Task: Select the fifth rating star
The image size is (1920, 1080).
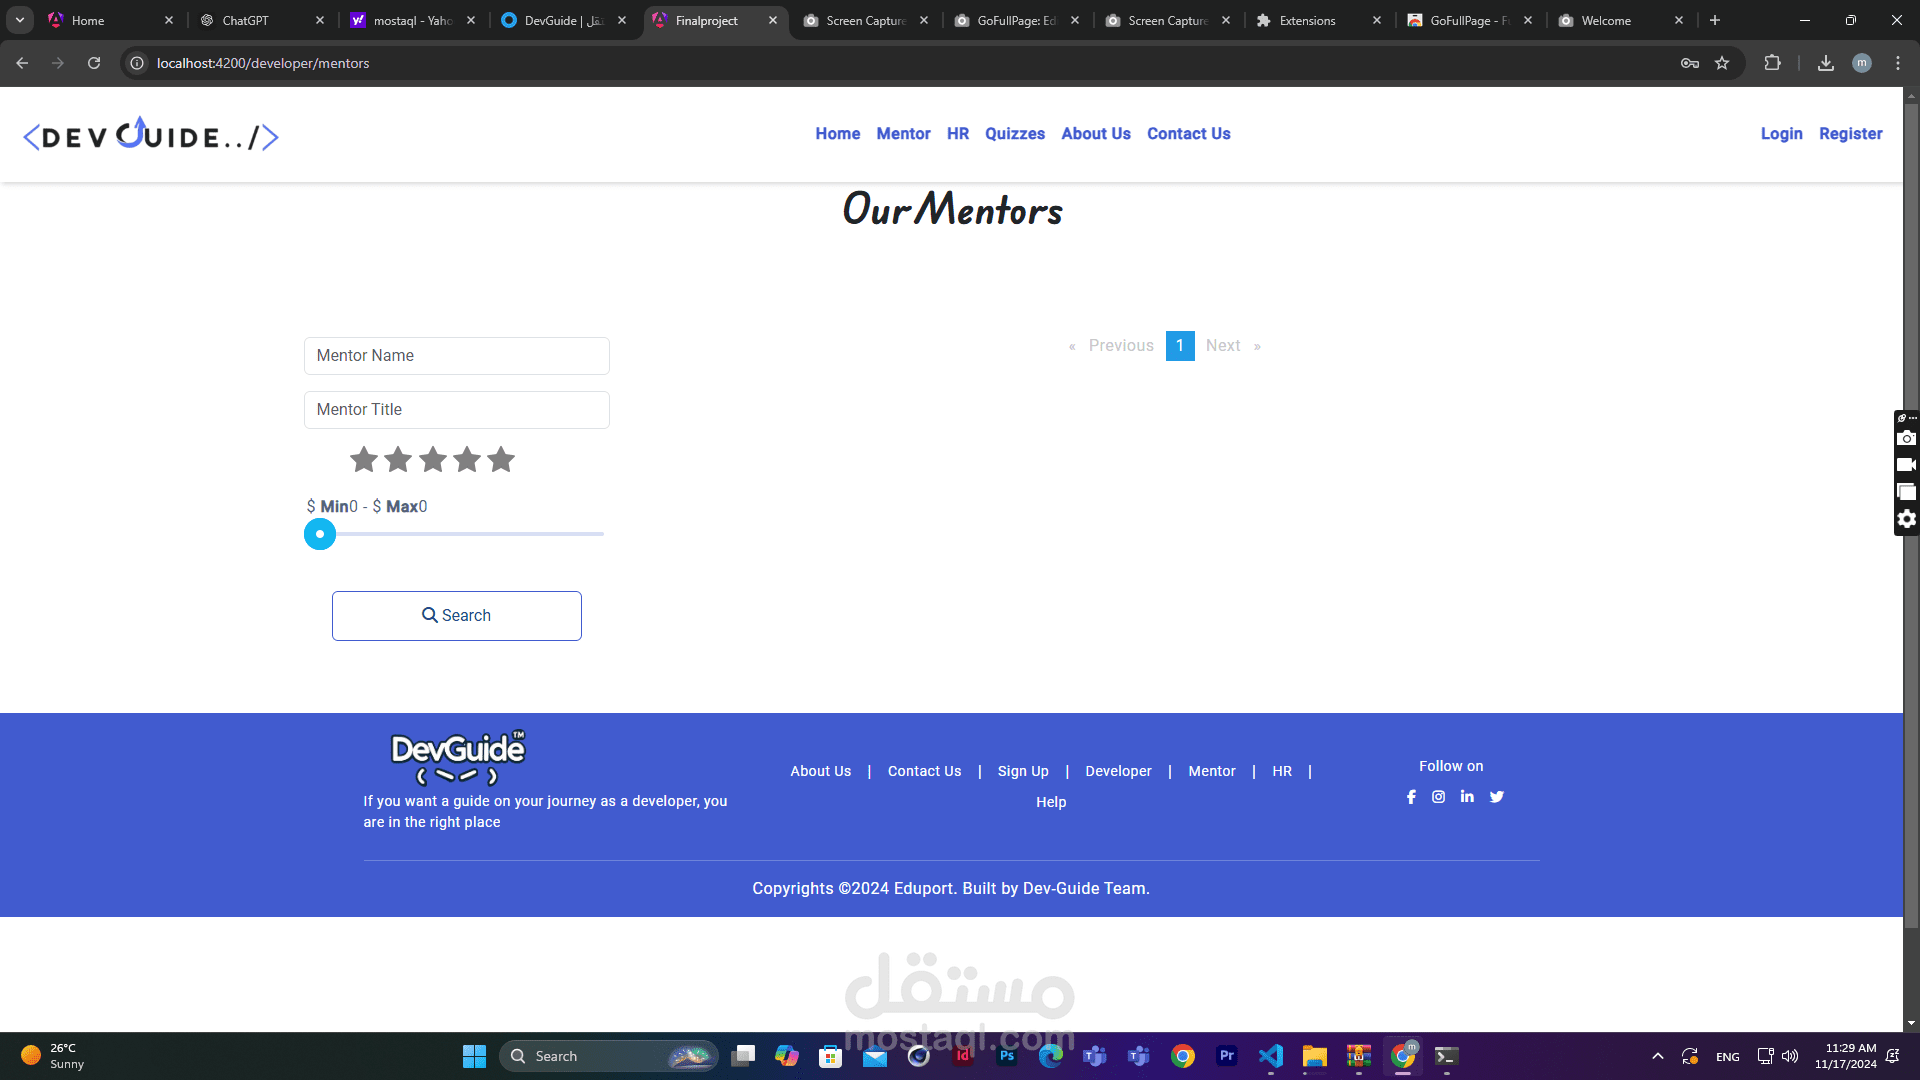Action: point(501,460)
